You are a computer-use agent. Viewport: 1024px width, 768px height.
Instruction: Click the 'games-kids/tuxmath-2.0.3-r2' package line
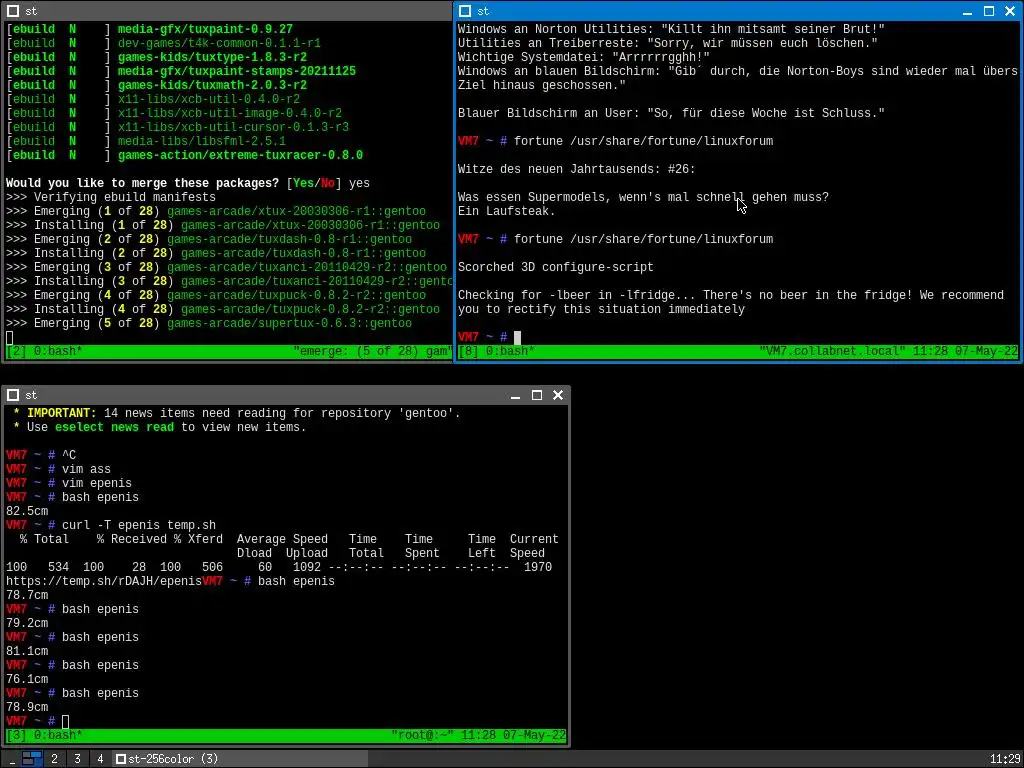(212, 86)
